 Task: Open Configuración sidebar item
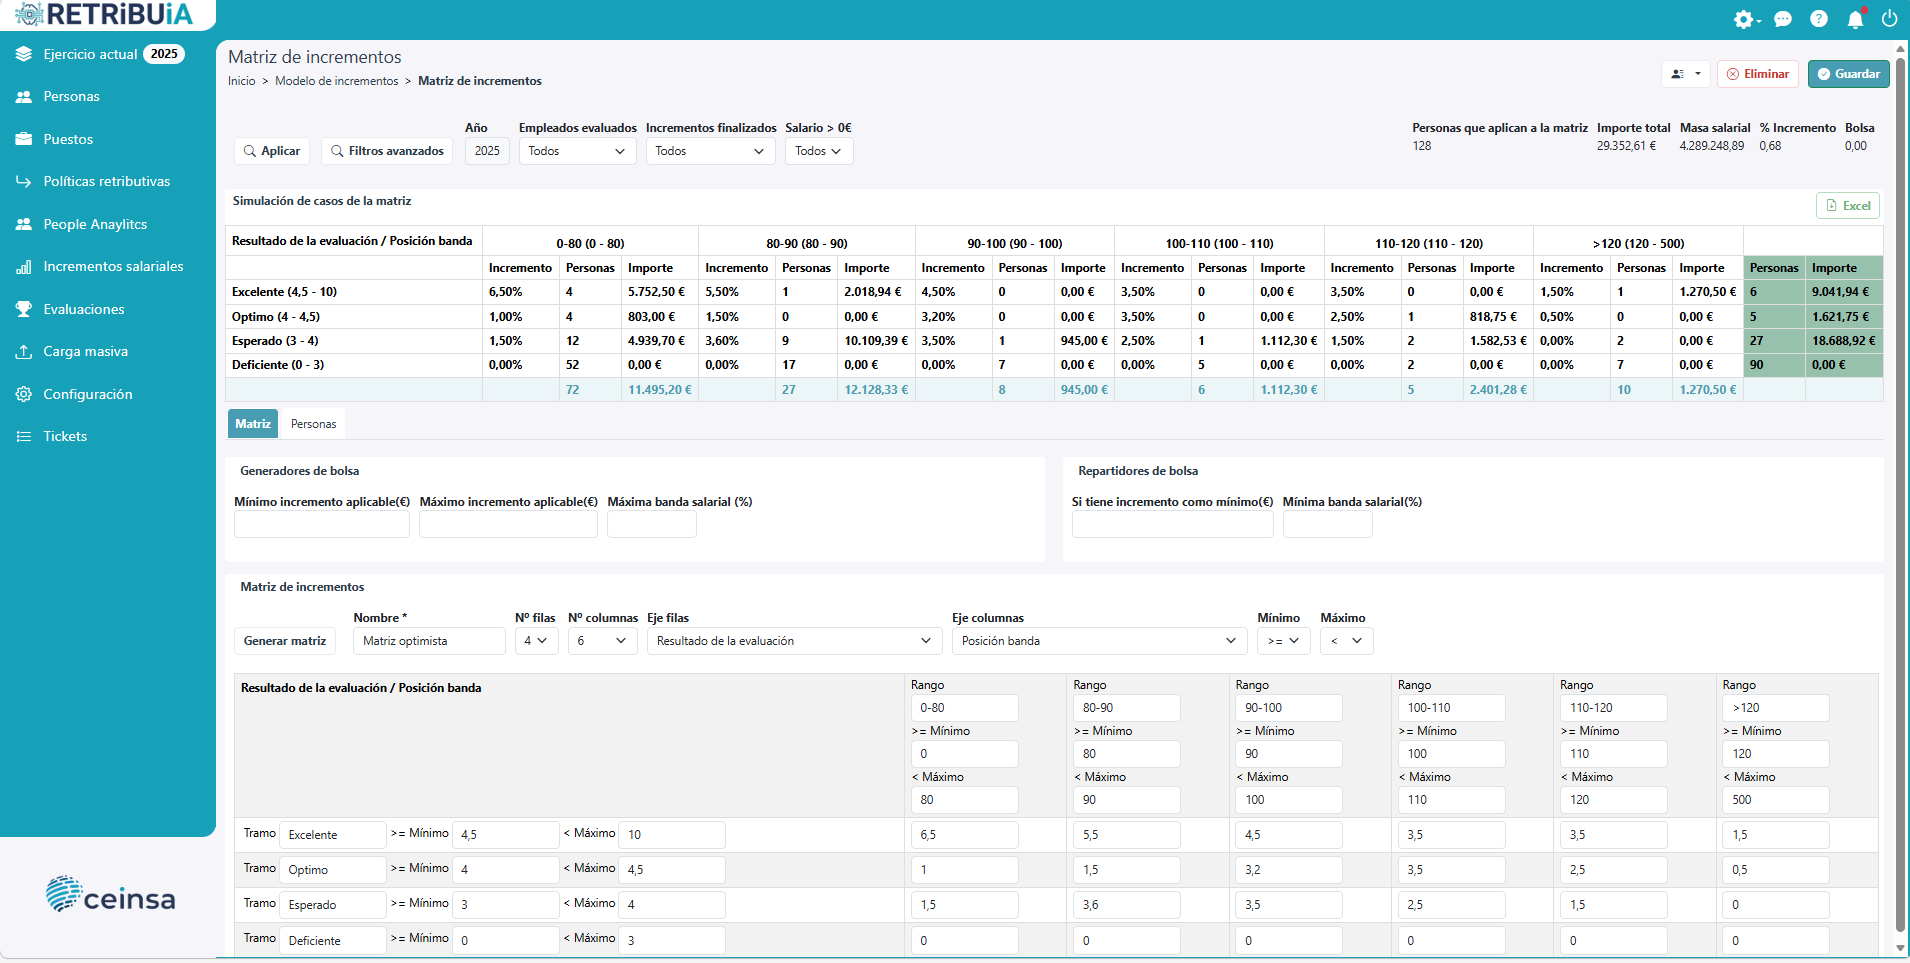click(88, 394)
